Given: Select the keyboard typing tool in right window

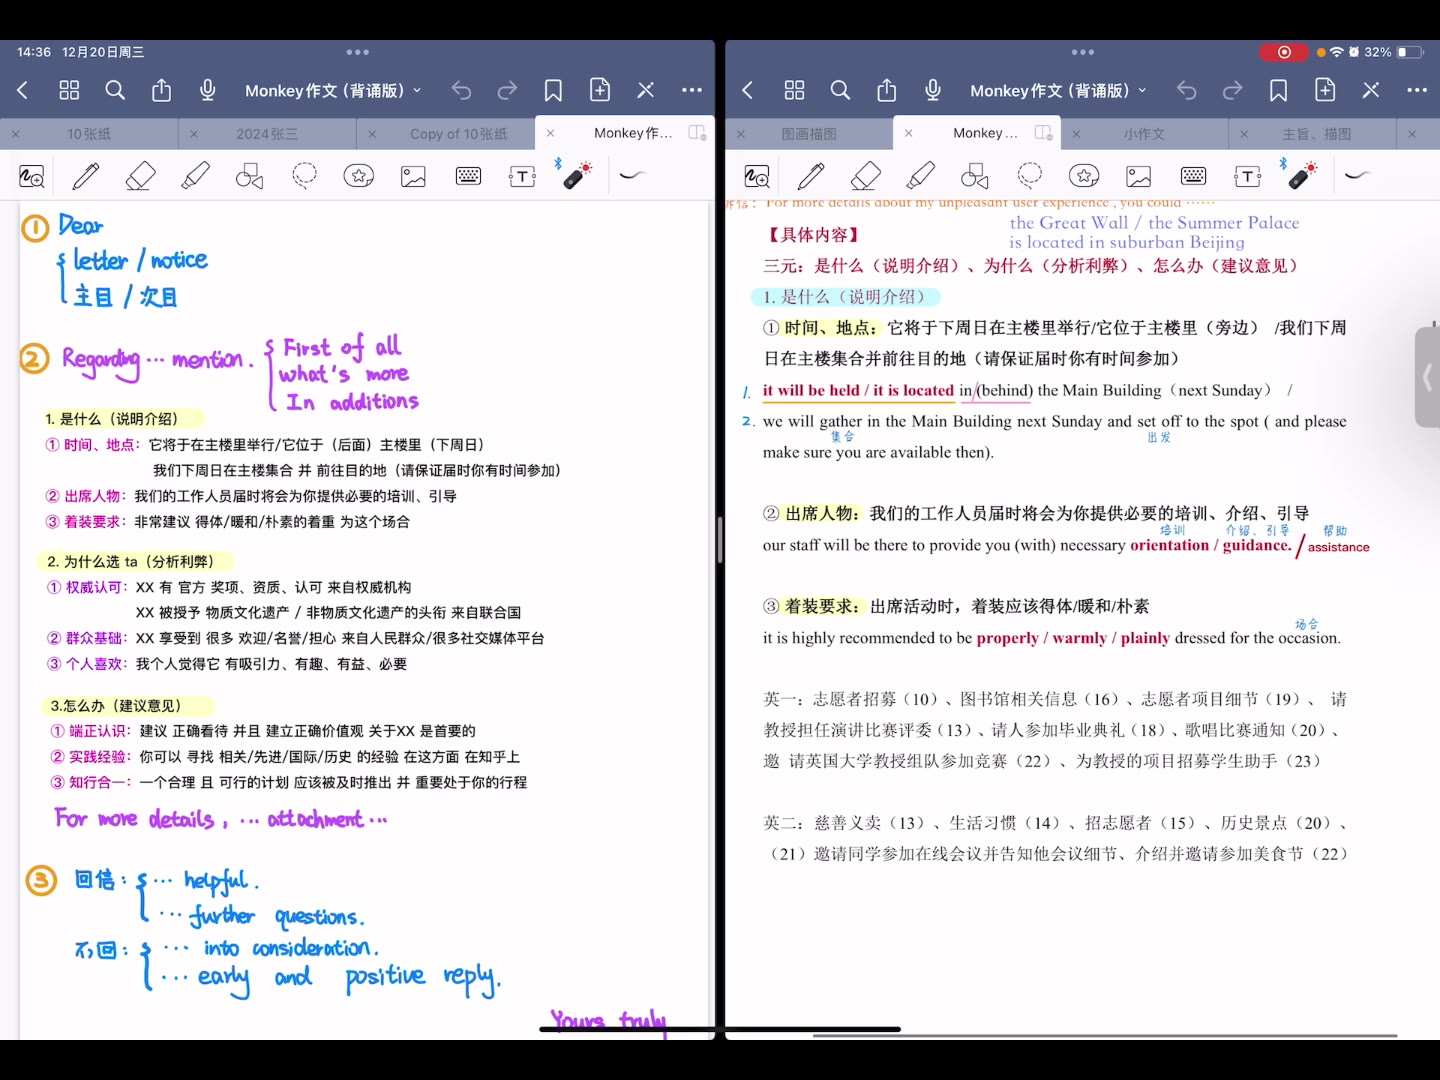Looking at the screenshot, I should 1193,177.
